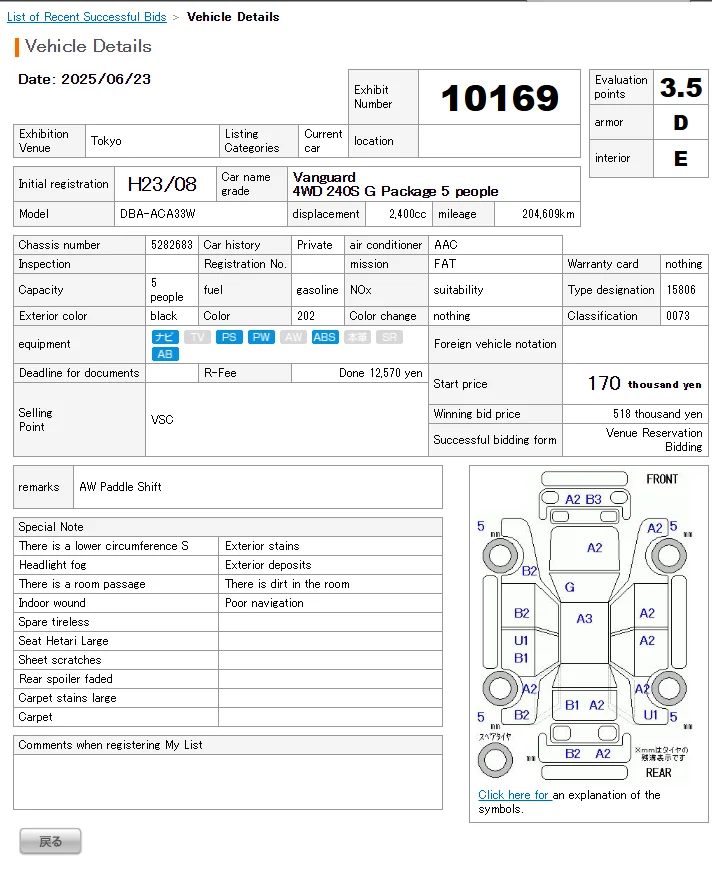The image size is (712, 870).
Task: Click the front-left tire in damage diagram
Action: click(497, 551)
